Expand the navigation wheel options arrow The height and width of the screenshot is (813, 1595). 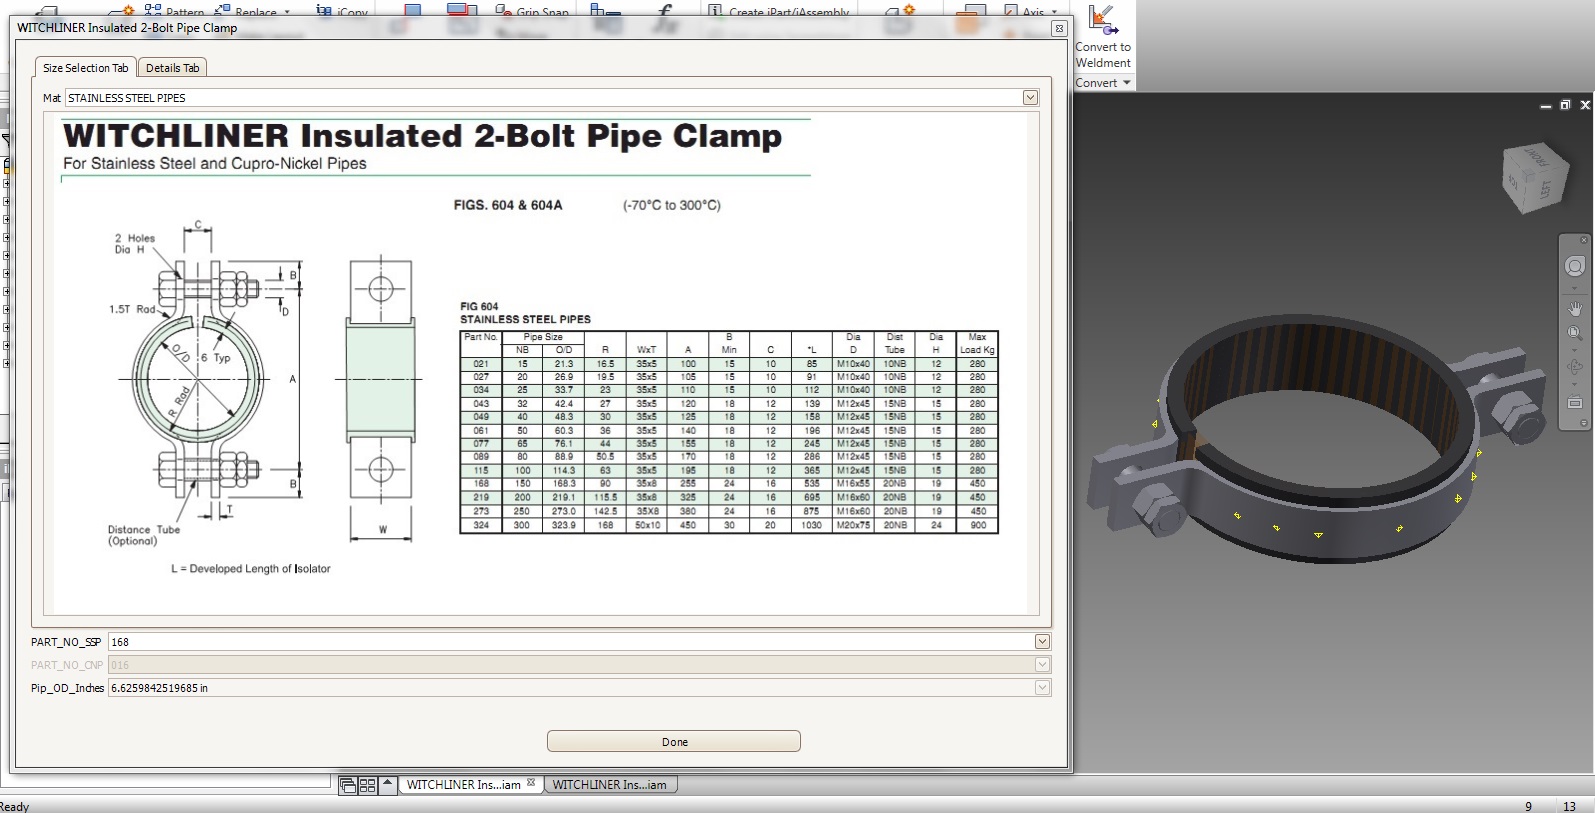pos(1575,288)
